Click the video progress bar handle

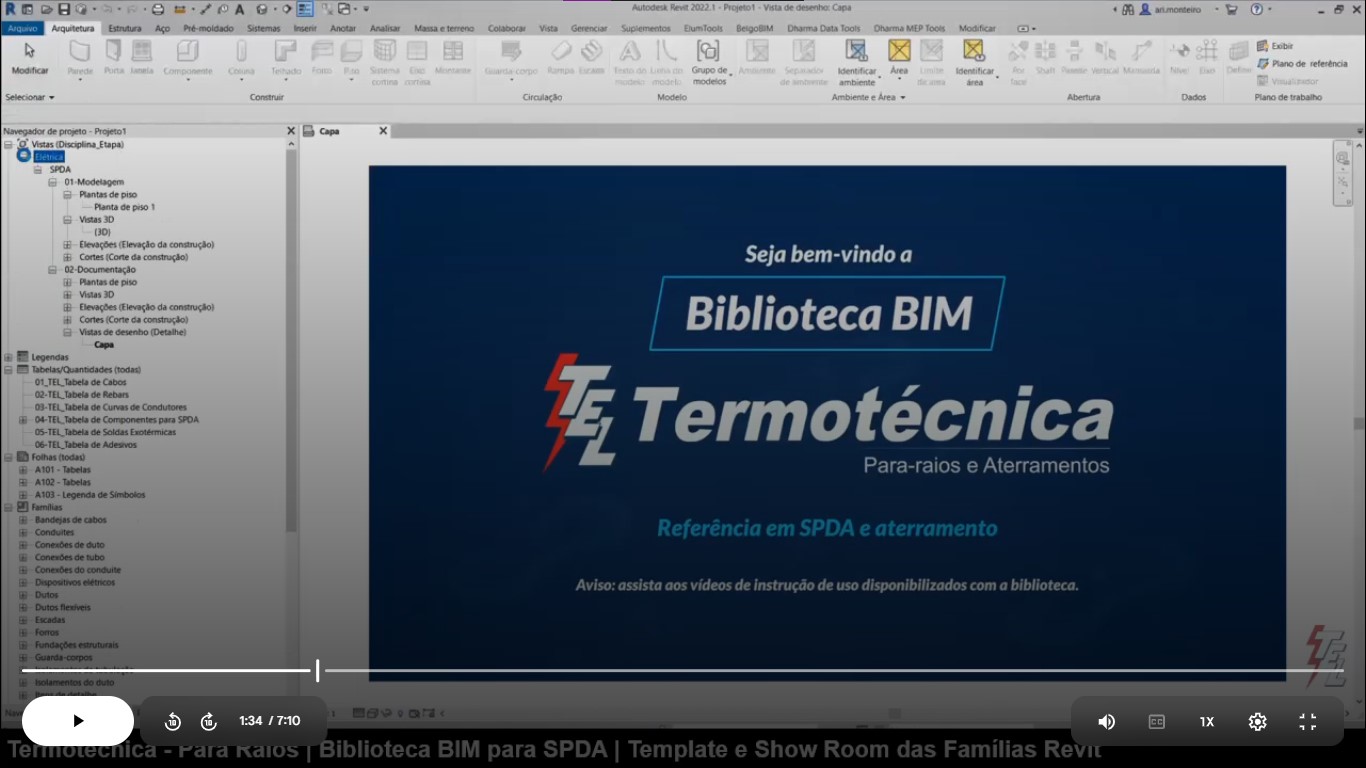coord(317,671)
